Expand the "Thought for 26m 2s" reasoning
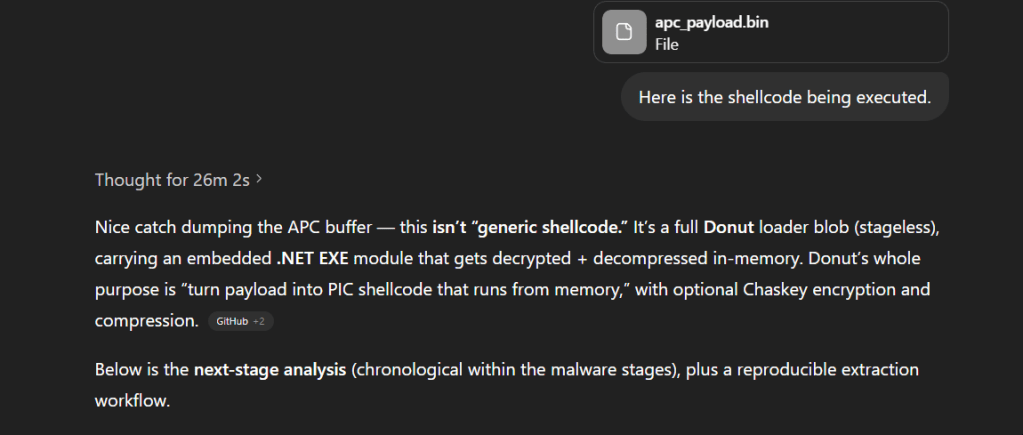Screen dimensions: 1023x435 pos(173,180)
